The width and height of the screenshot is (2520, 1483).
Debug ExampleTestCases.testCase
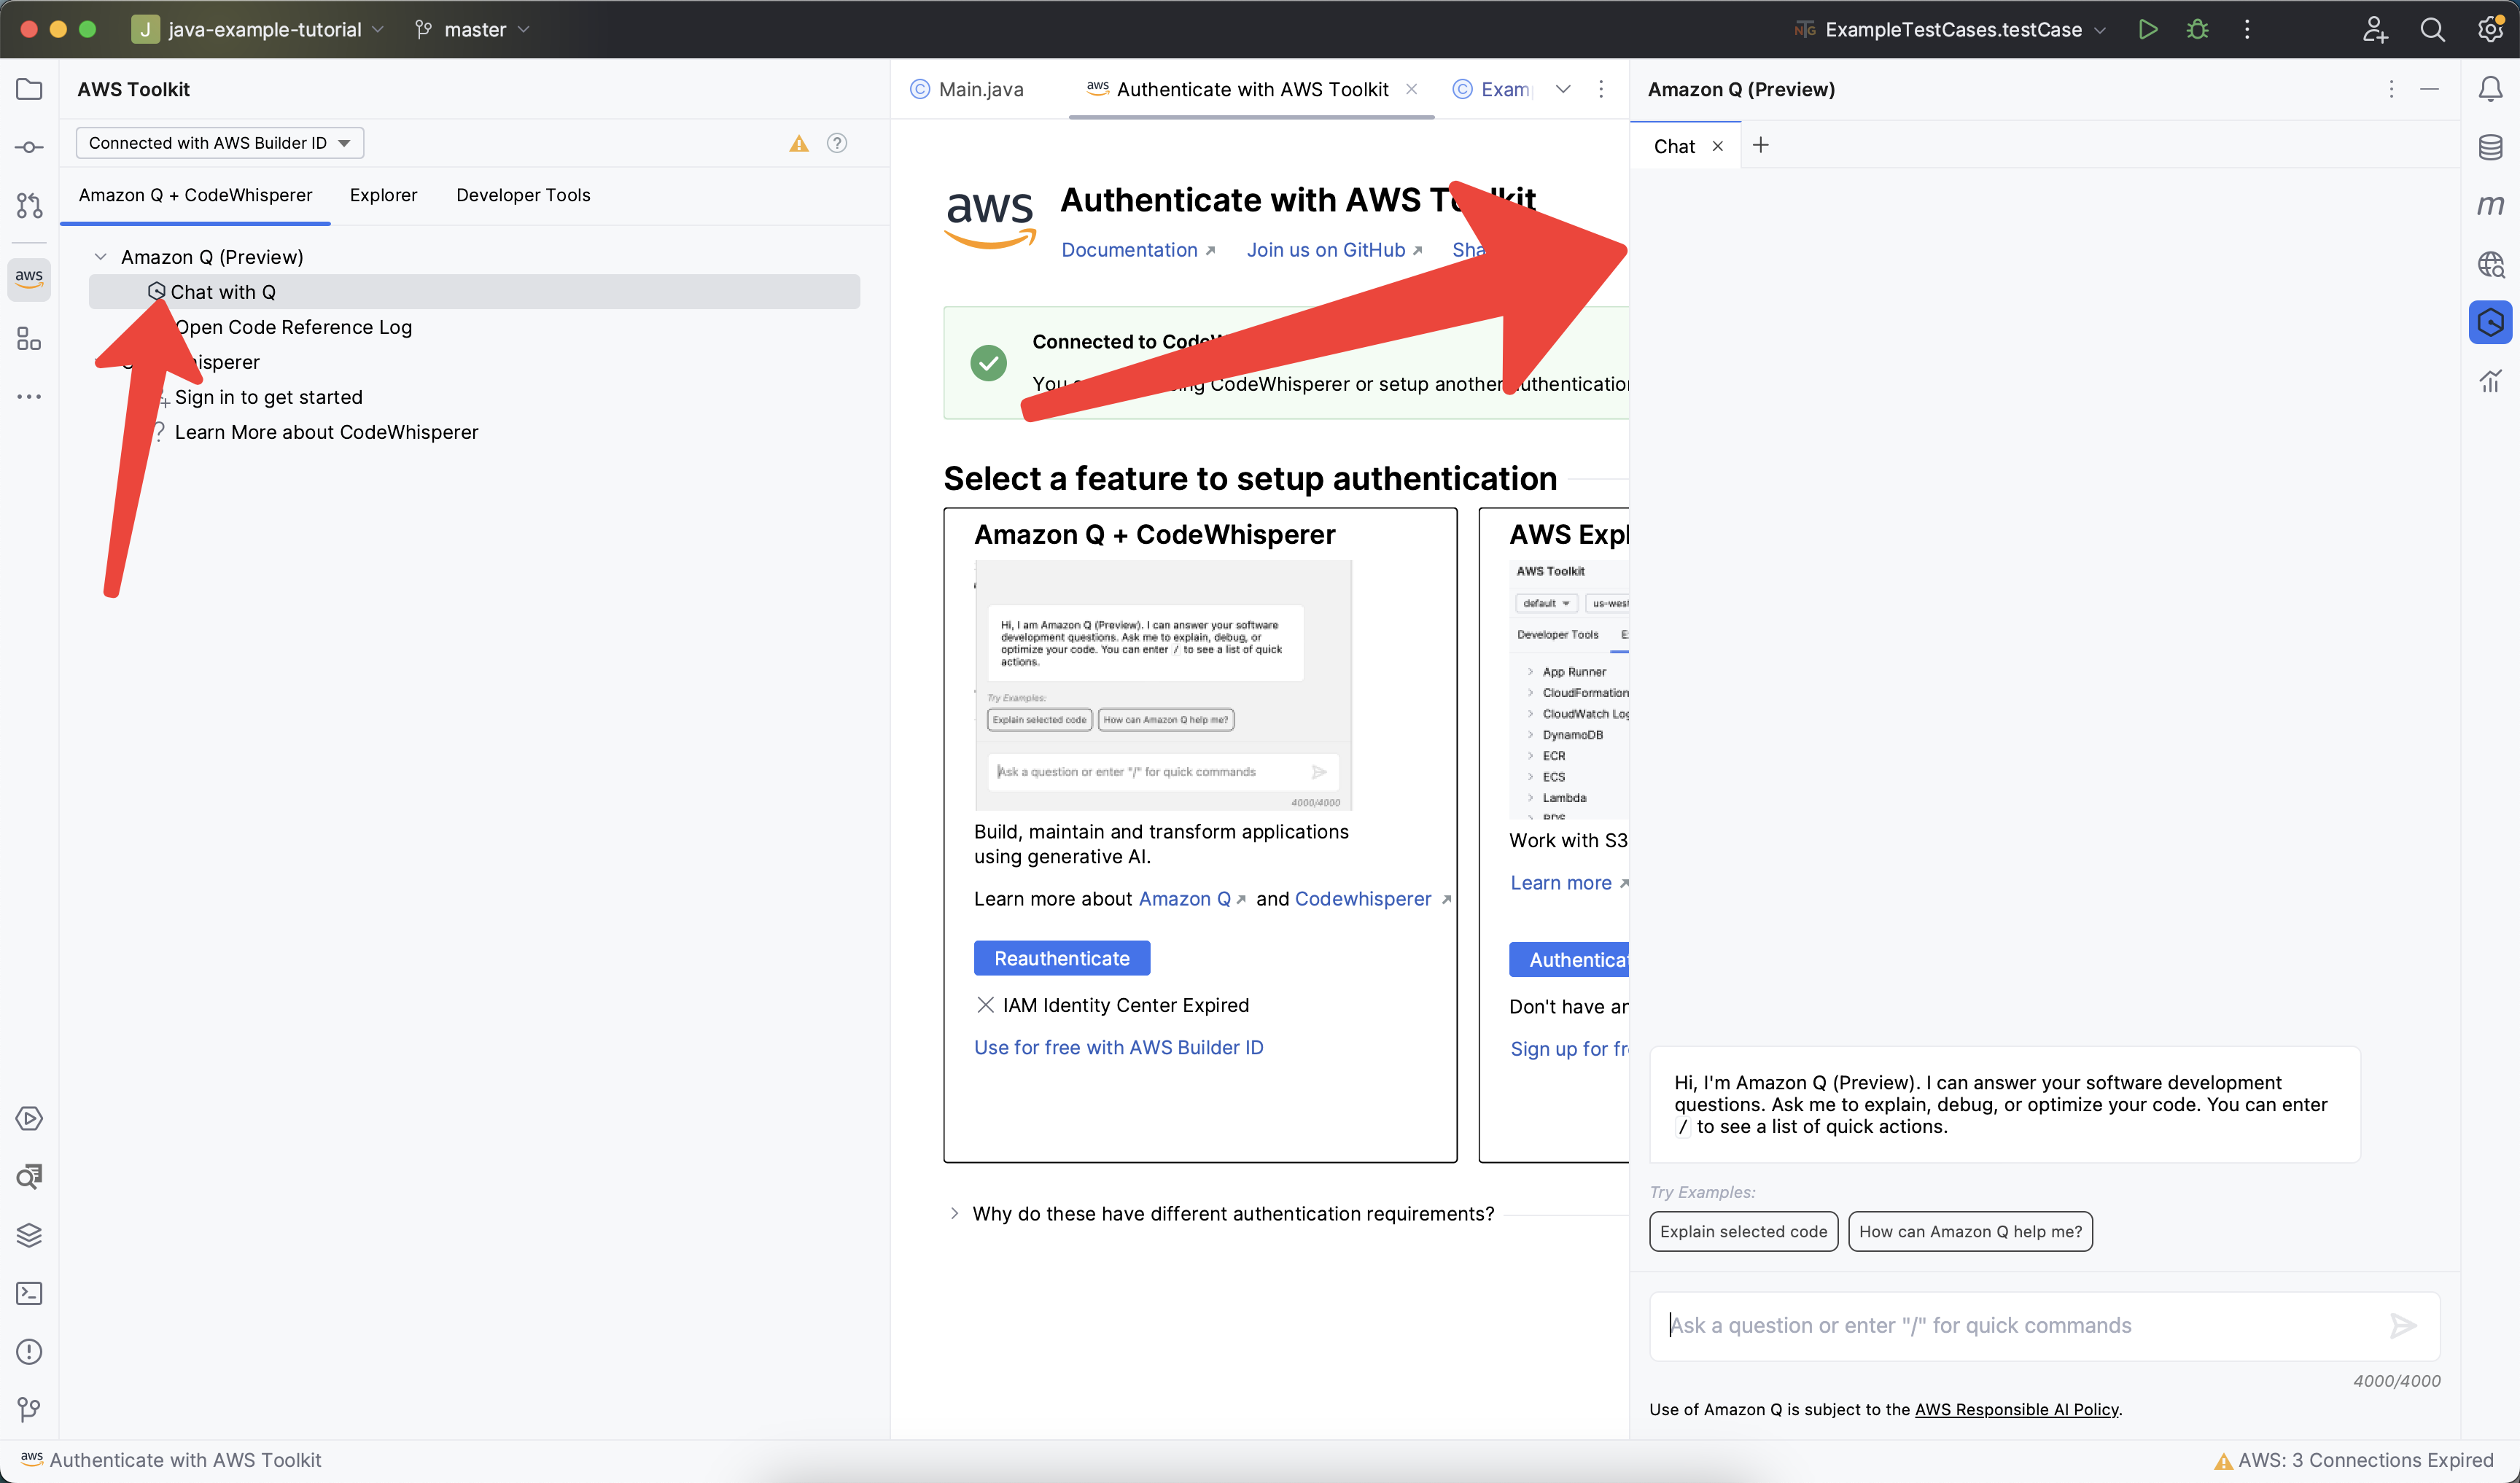coord(2197,29)
